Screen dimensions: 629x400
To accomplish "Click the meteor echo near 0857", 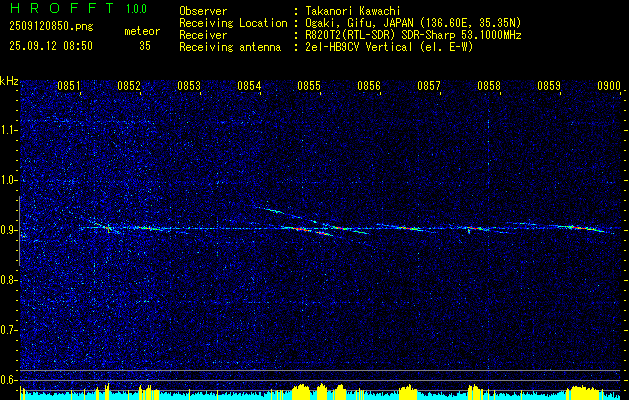I will (407, 228).
